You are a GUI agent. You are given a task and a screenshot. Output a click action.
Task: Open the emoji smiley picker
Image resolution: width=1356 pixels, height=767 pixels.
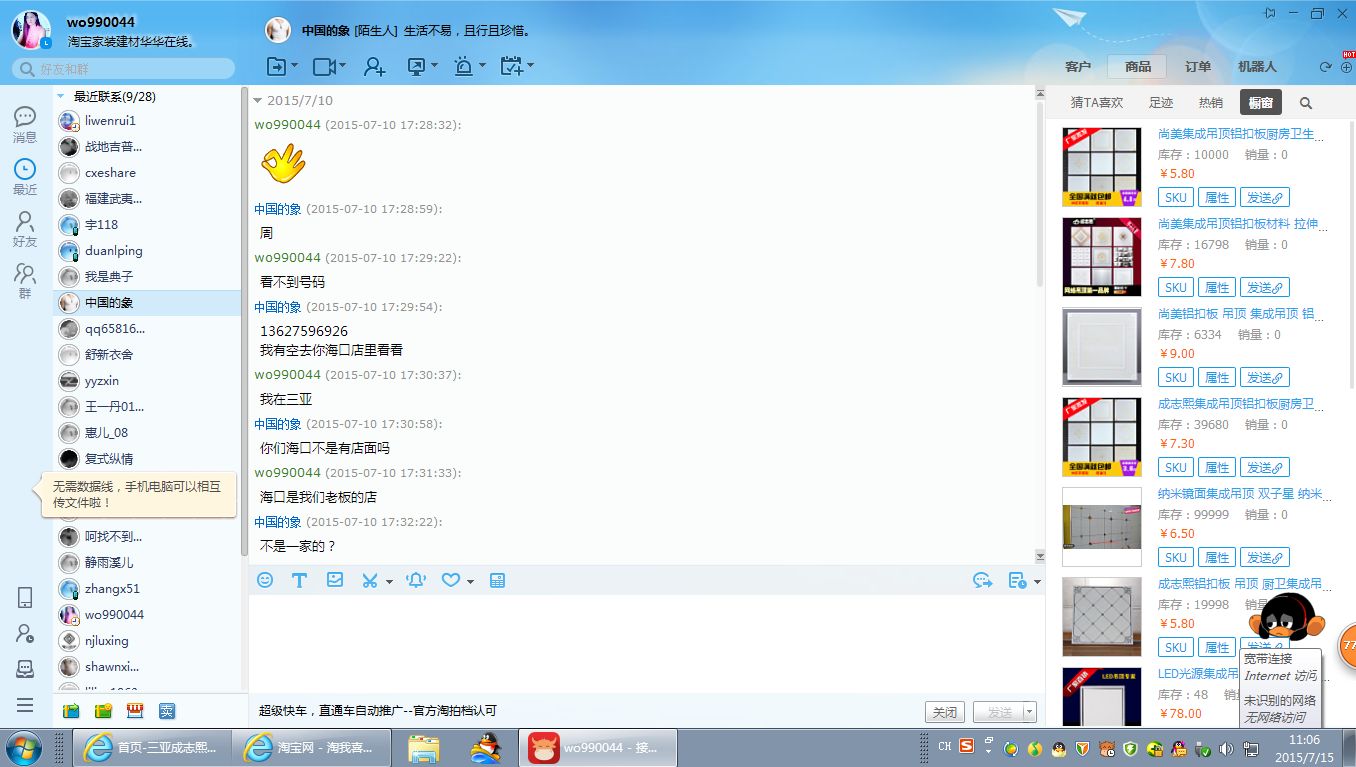pos(265,580)
